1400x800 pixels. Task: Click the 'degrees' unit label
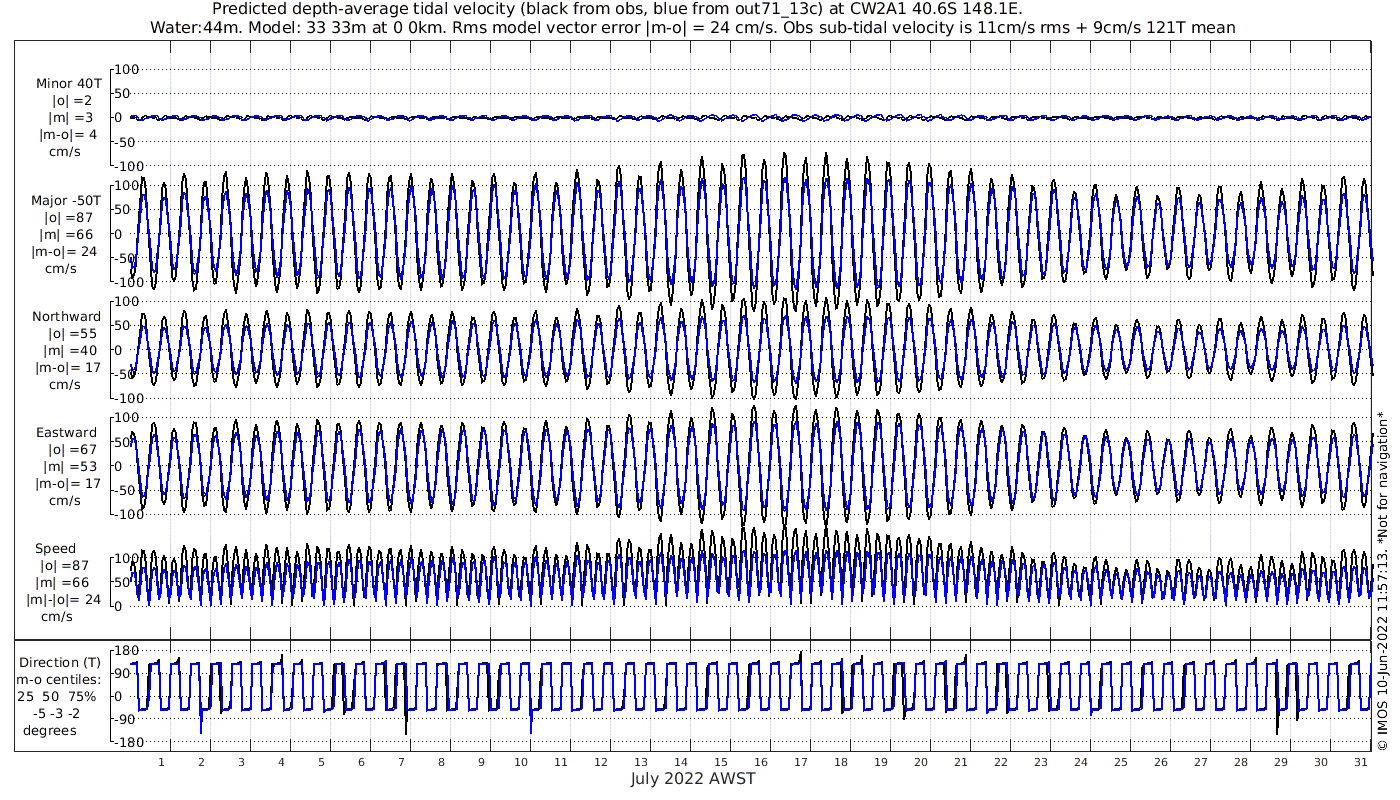coord(51,729)
